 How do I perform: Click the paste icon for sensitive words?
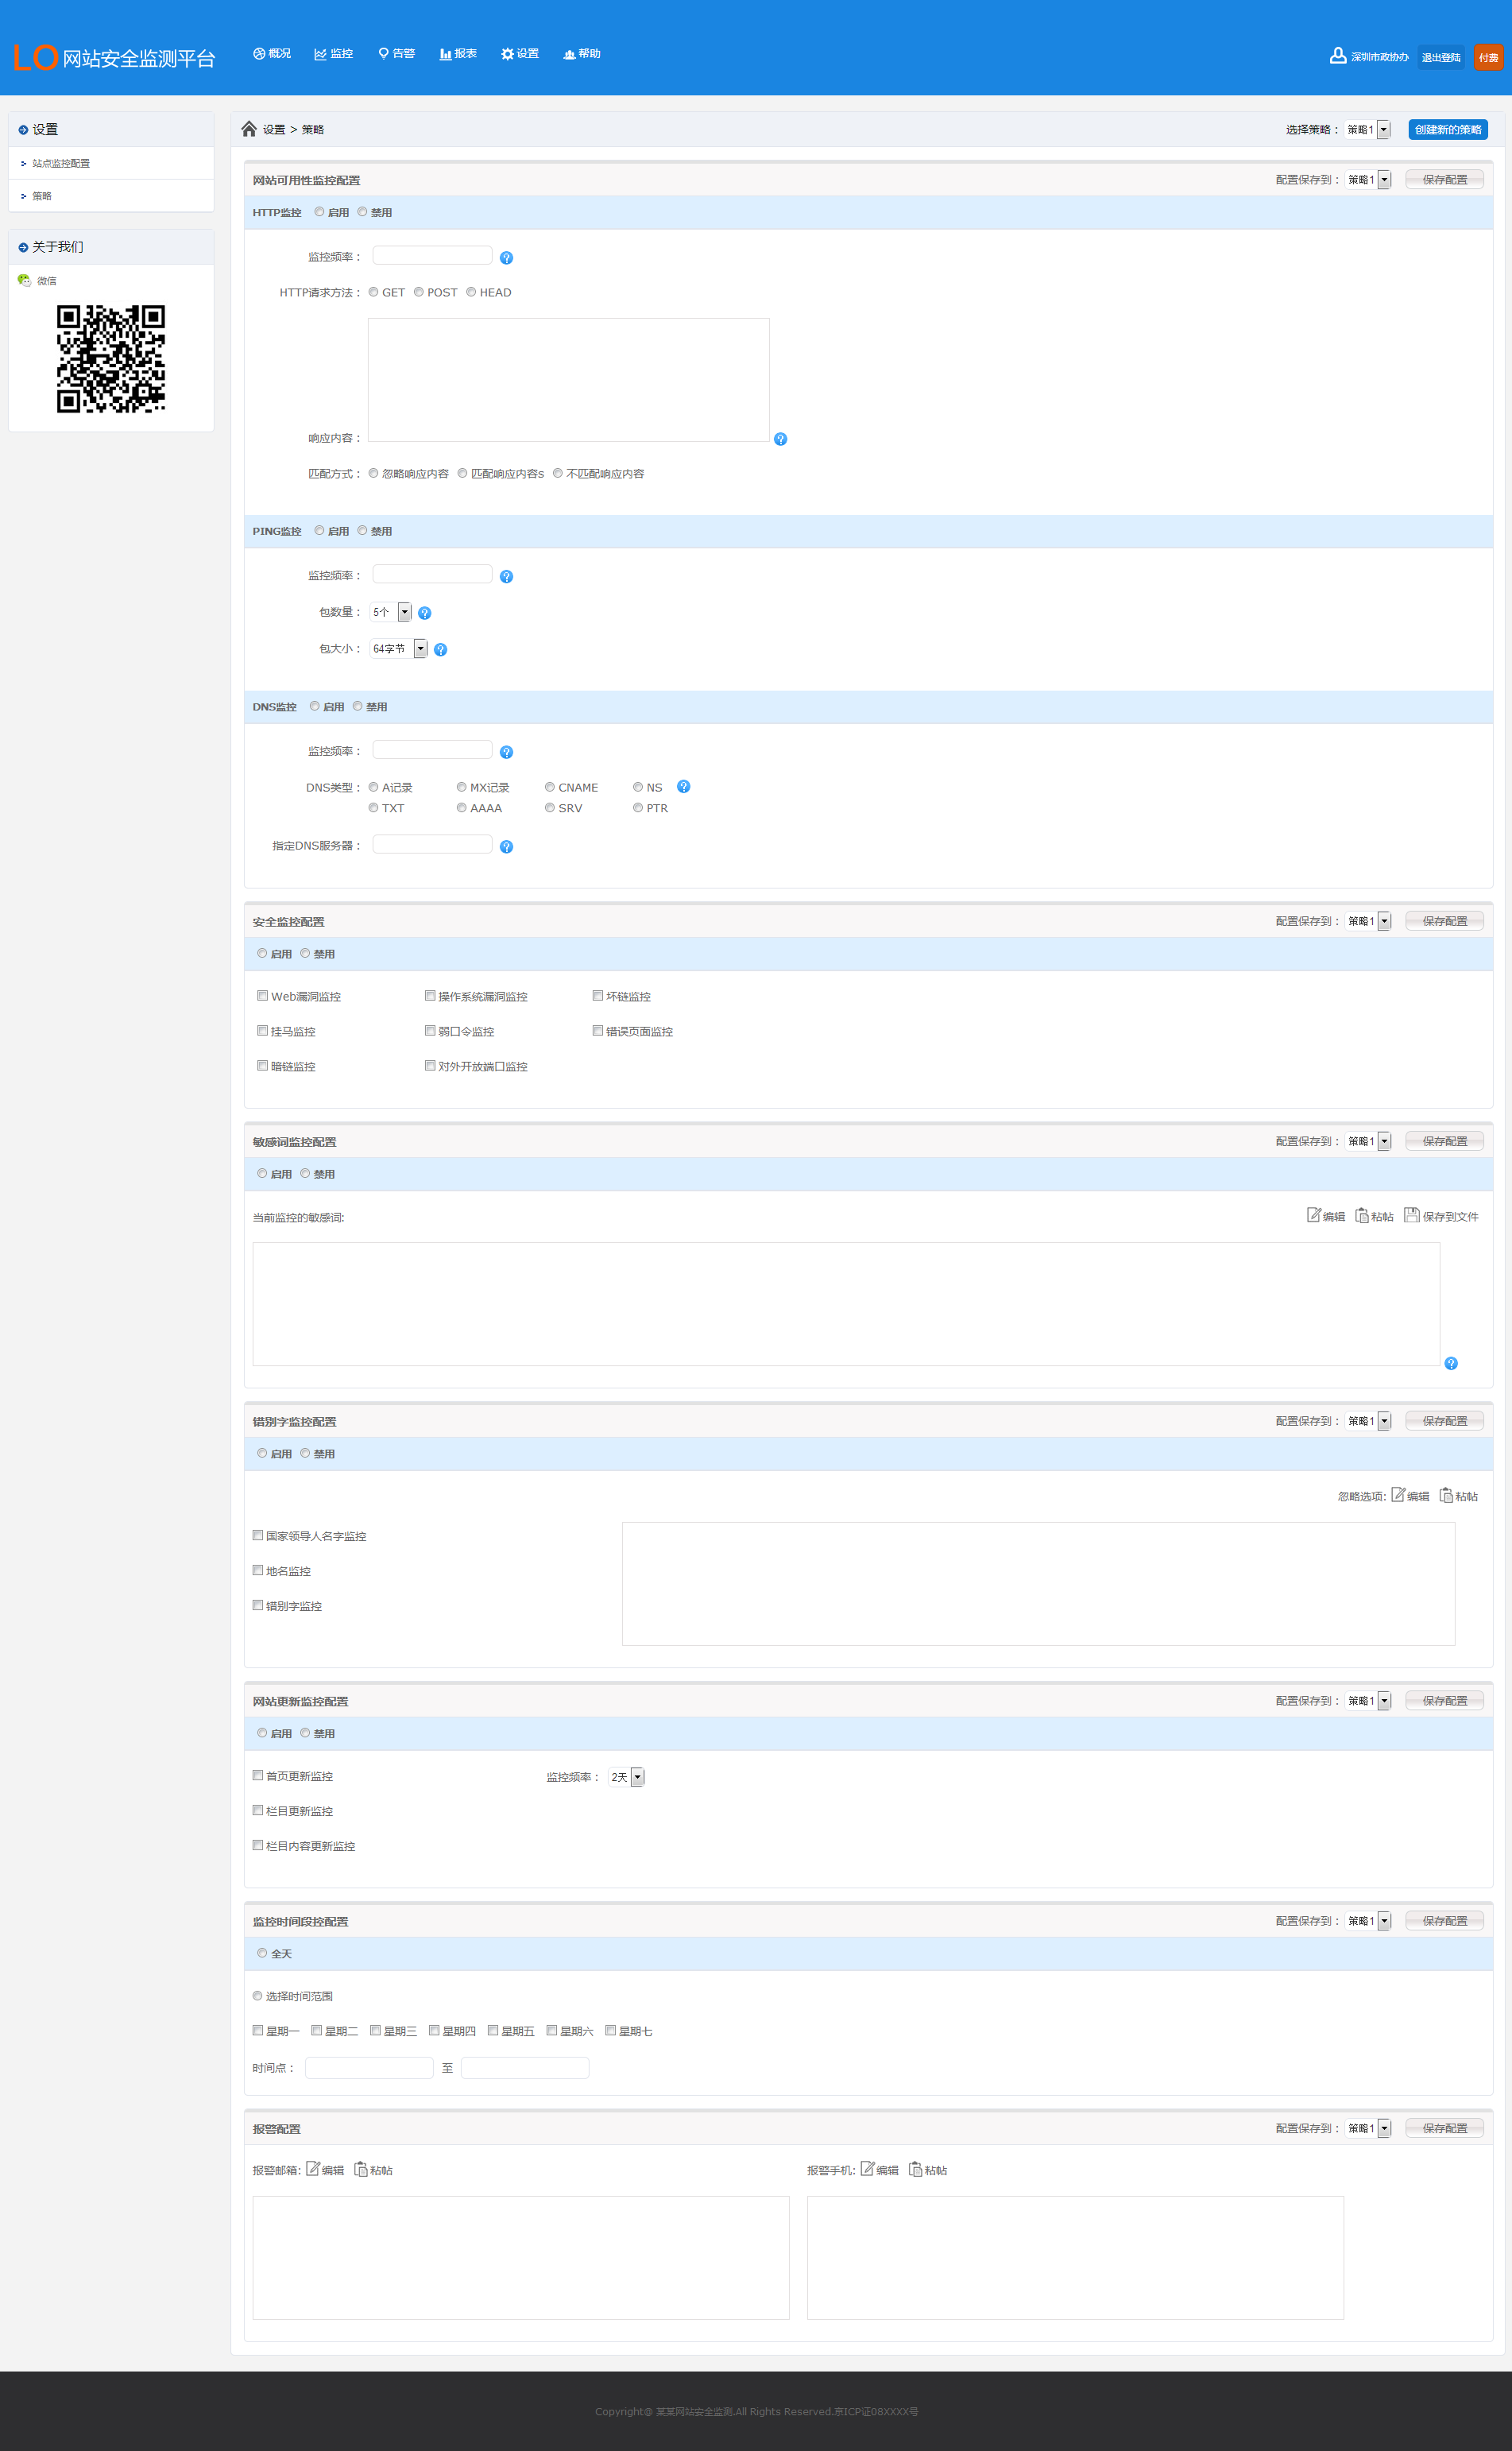click(1362, 1215)
